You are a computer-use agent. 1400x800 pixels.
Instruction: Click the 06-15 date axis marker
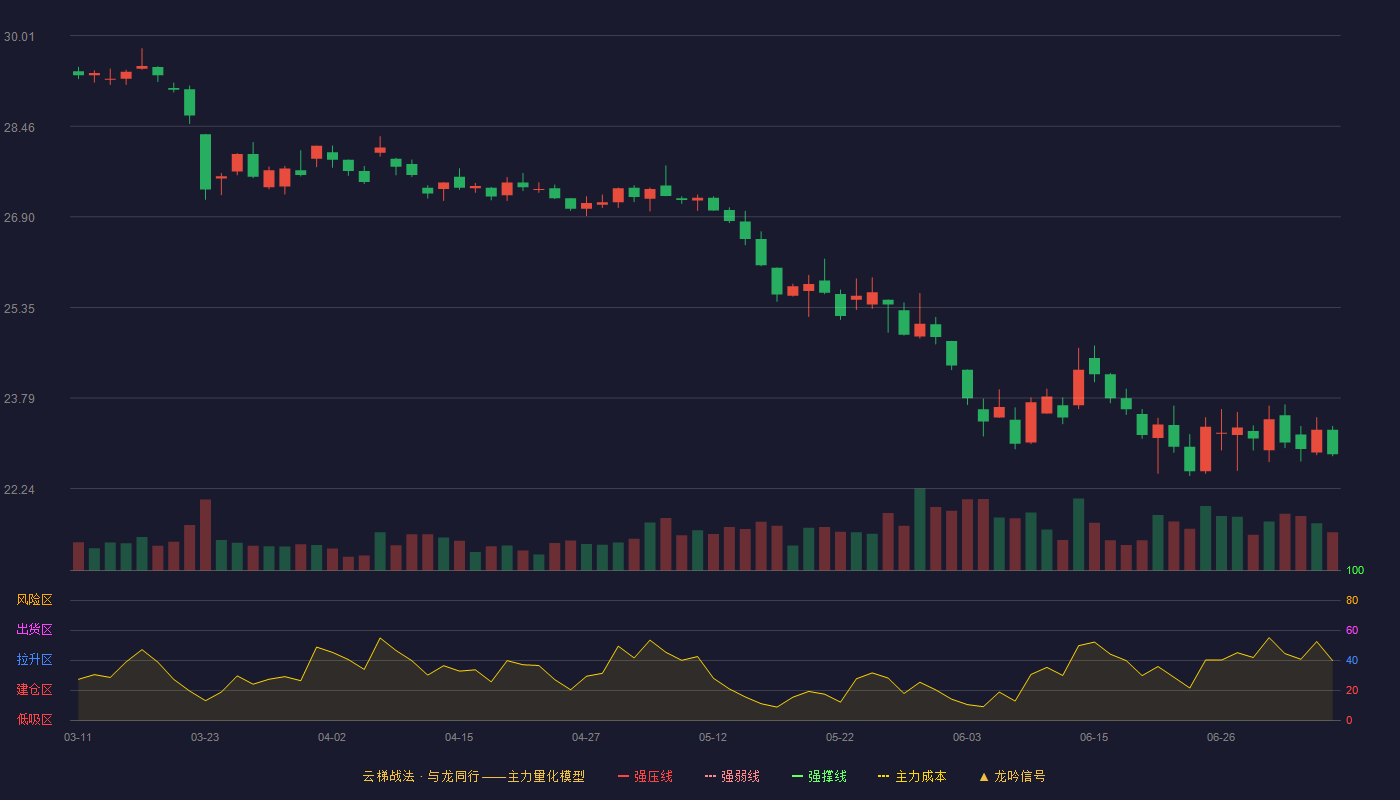point(1094,737)
